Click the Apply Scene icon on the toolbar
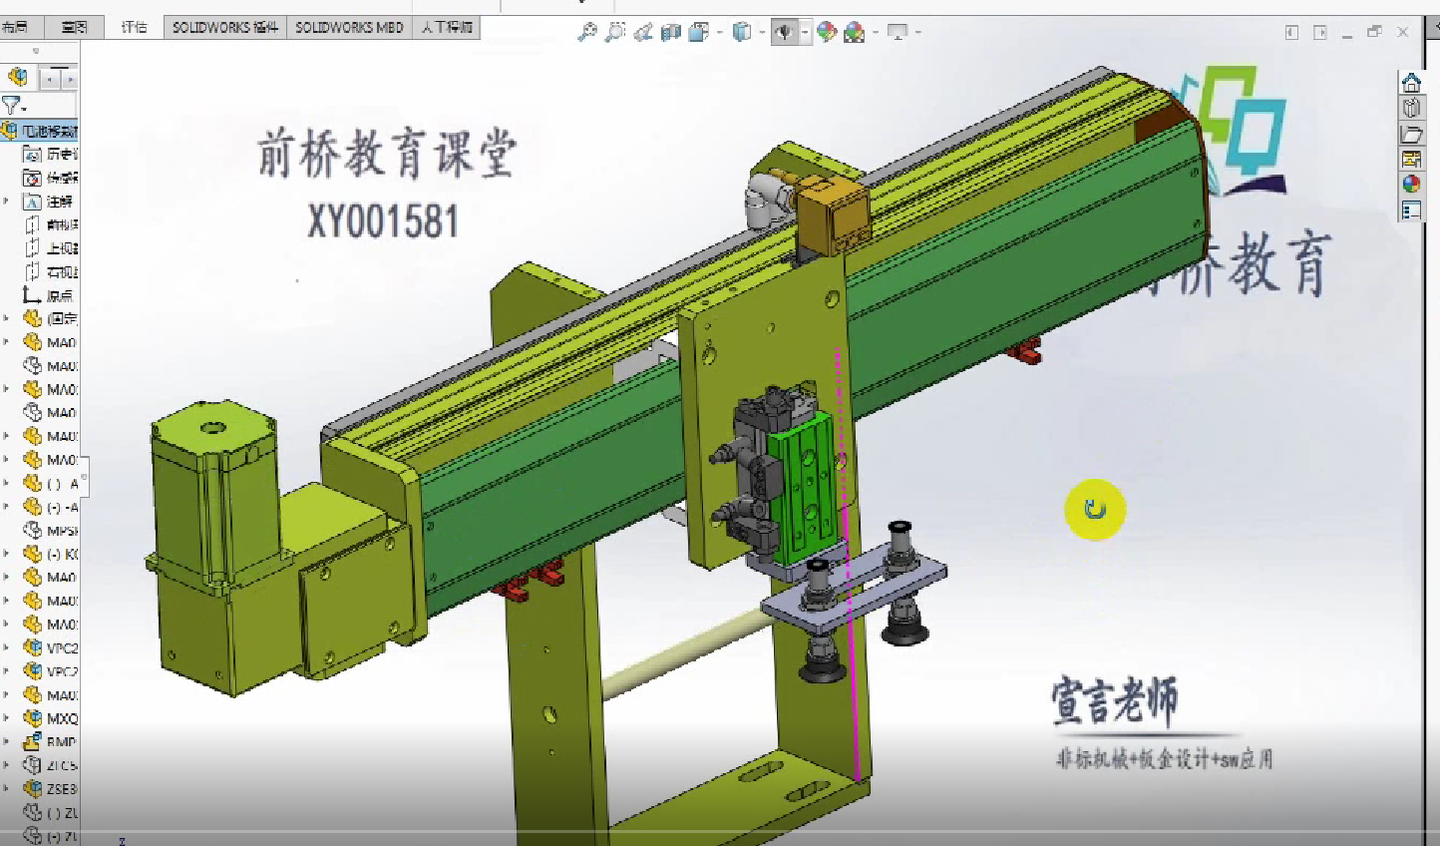 (855, 32)
